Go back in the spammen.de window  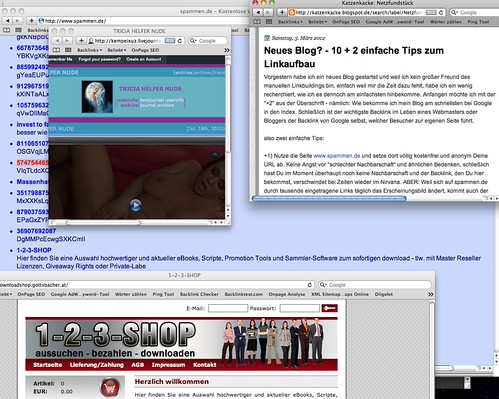(x=8, y=21)
